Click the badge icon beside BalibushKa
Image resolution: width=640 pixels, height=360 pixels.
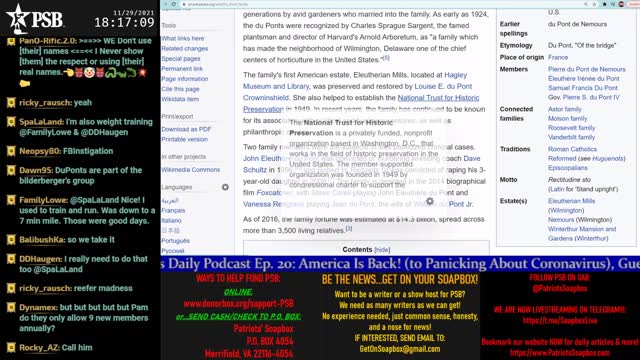[11, 240]
